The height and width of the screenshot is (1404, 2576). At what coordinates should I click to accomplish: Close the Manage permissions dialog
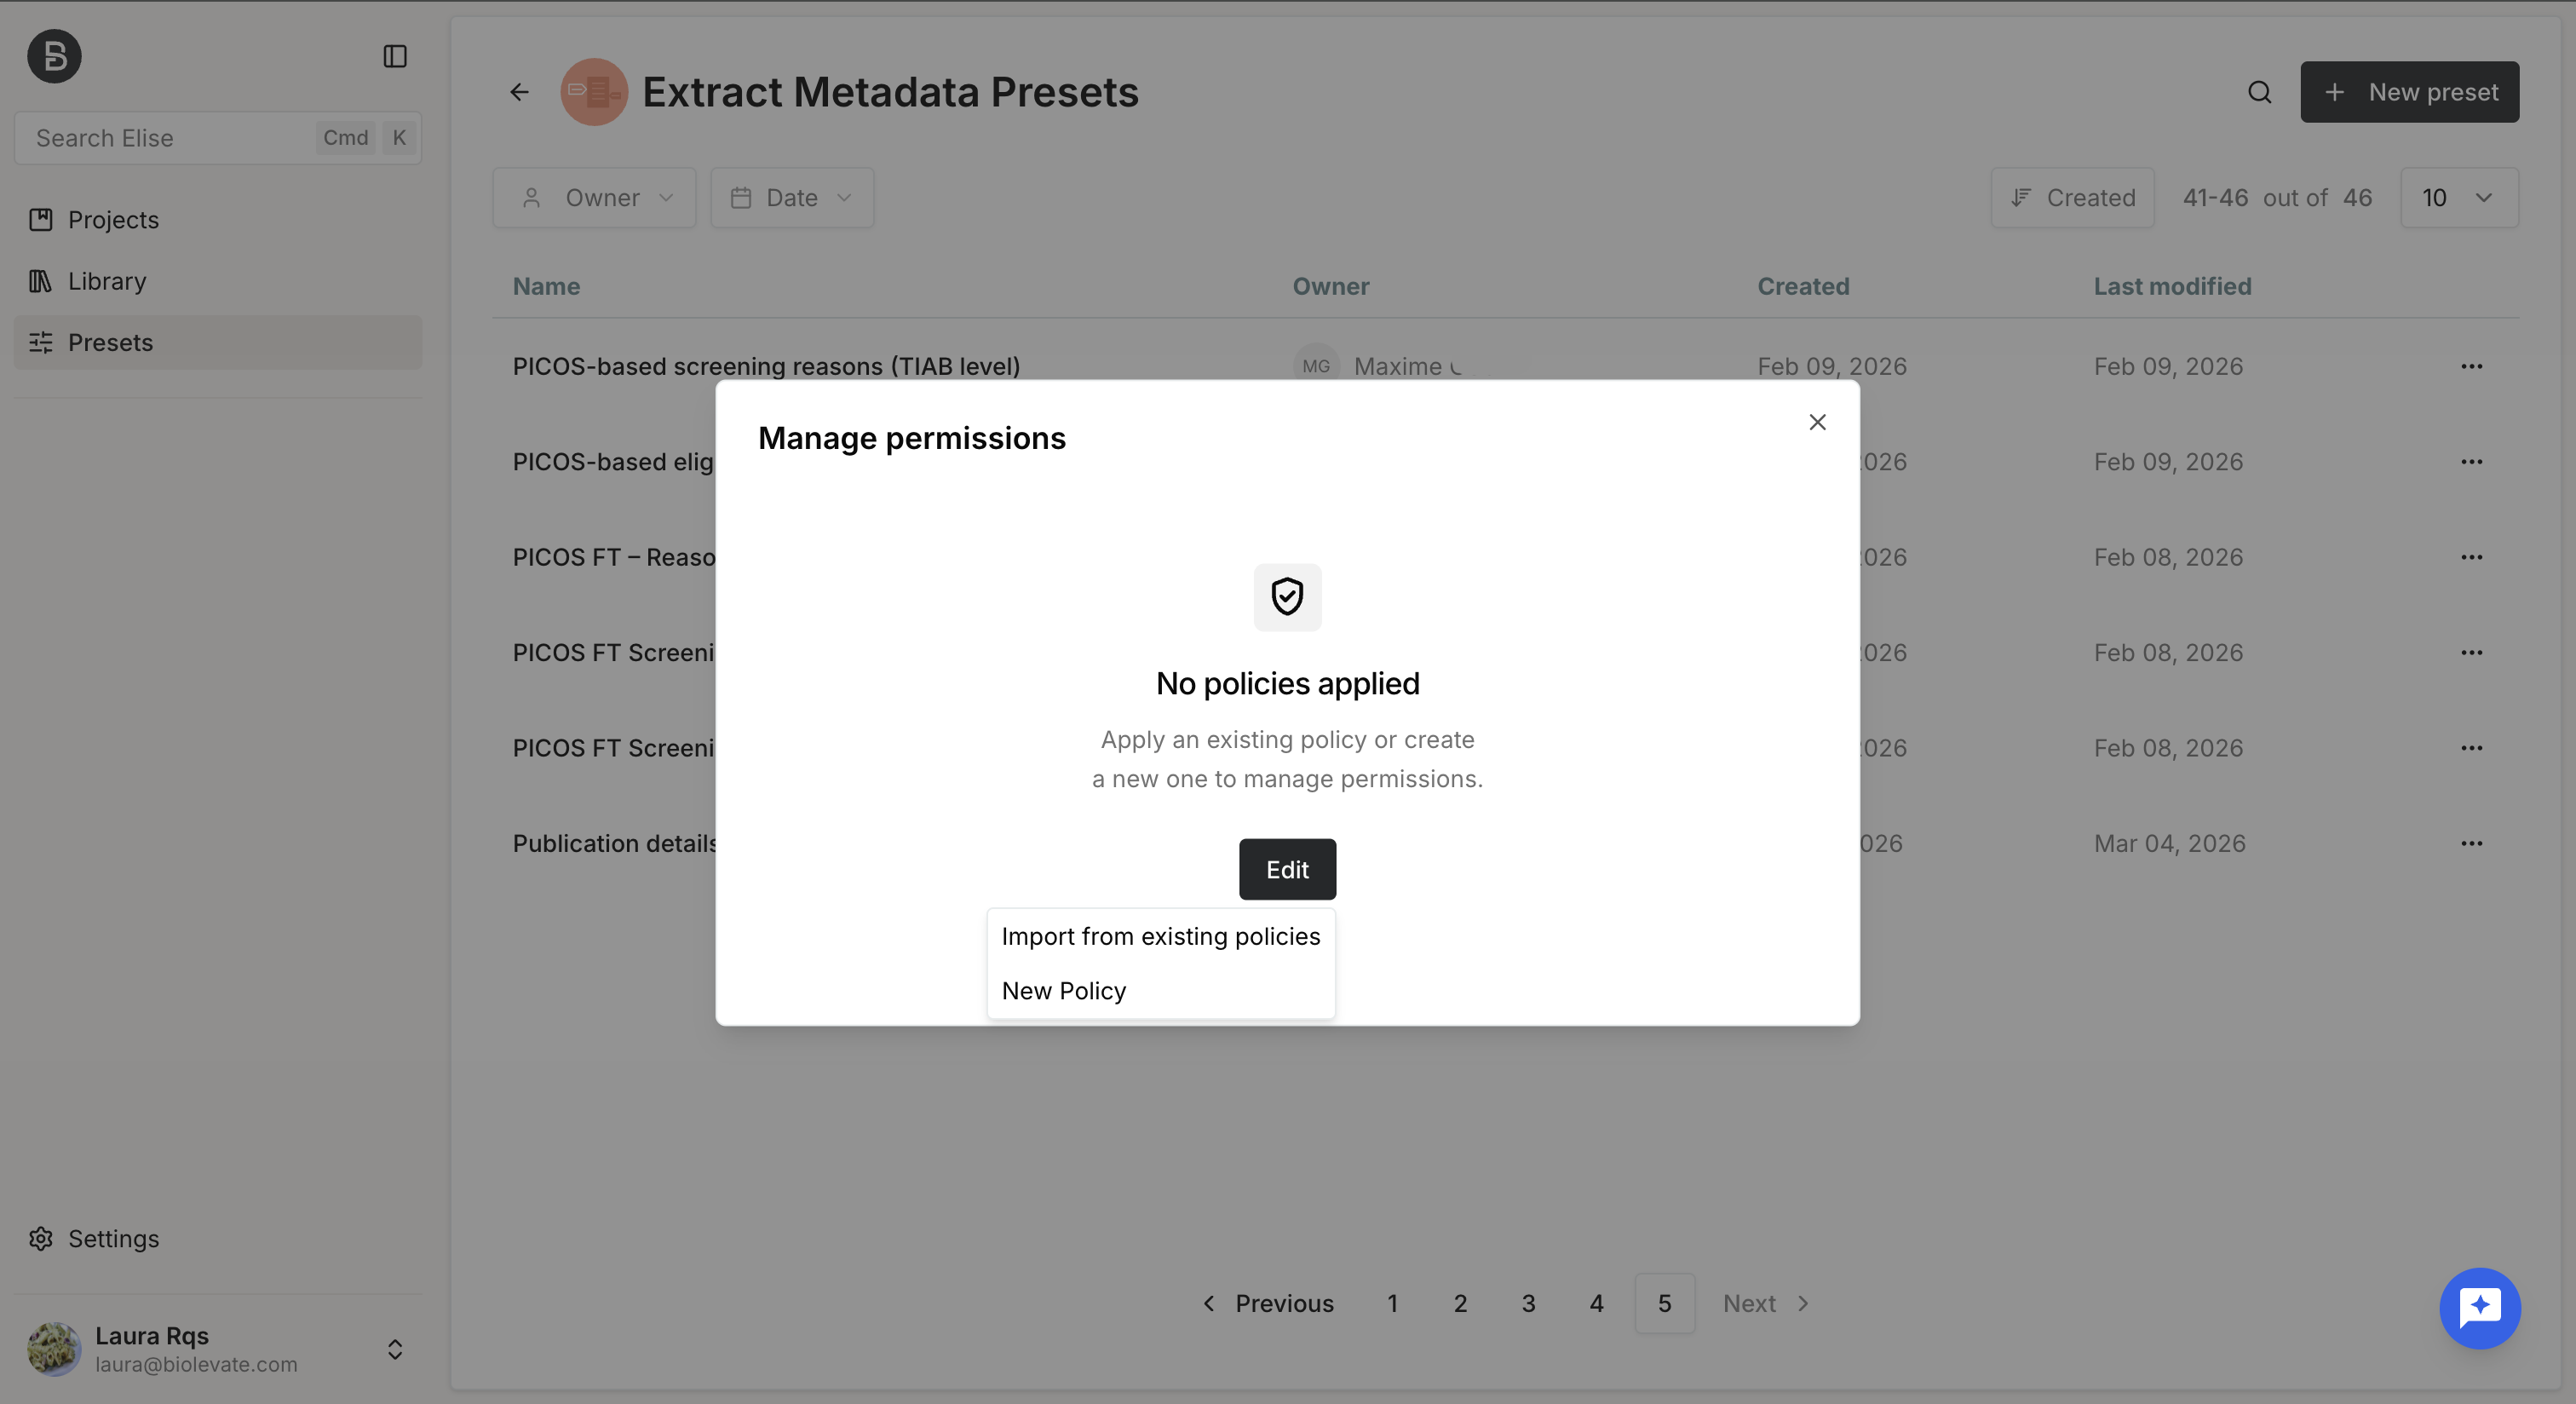(x=1817, y=422)
